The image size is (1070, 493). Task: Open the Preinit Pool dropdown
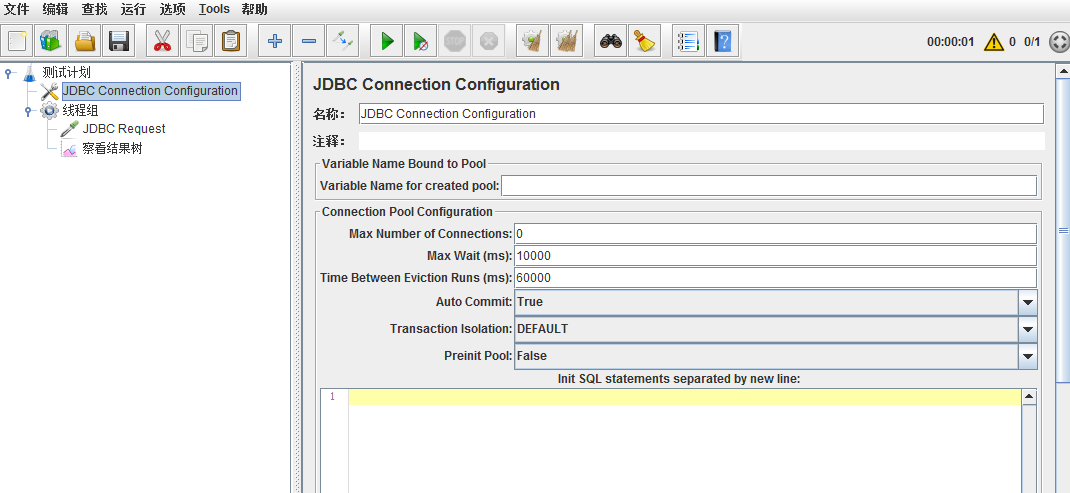click(1028, 356)
